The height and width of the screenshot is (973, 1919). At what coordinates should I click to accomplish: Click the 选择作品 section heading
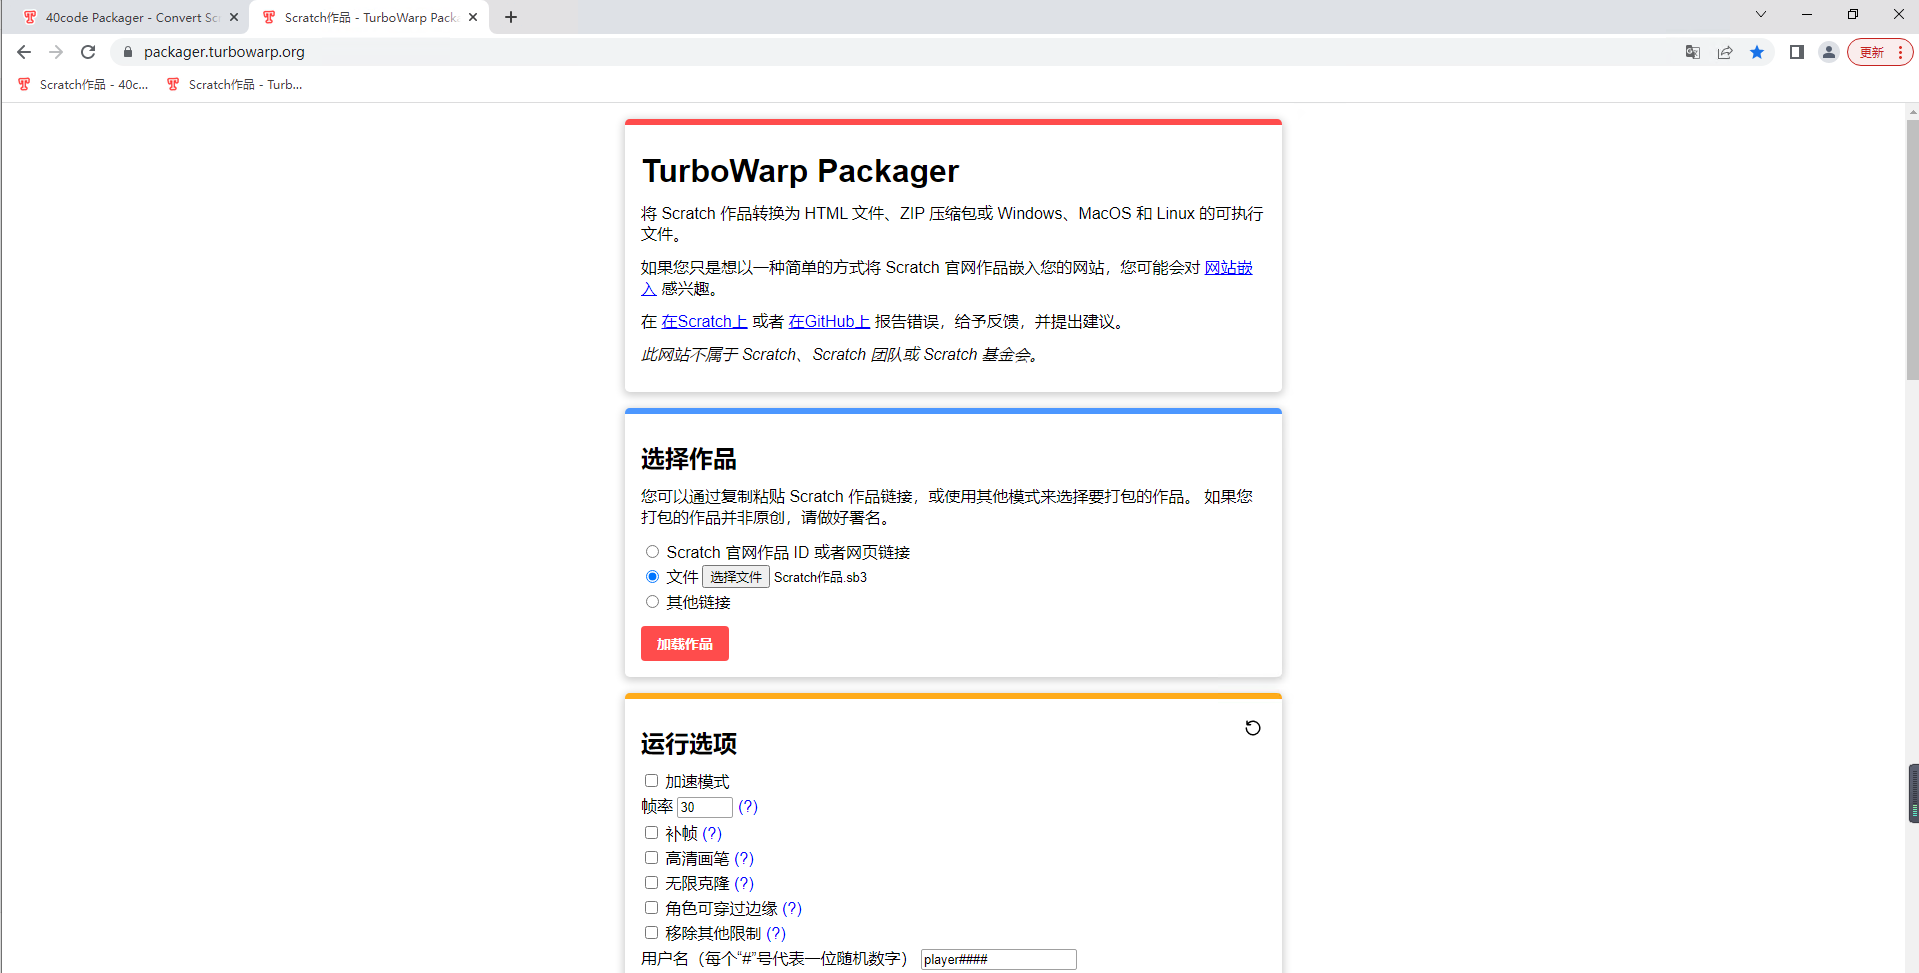[x=689, y=459]
